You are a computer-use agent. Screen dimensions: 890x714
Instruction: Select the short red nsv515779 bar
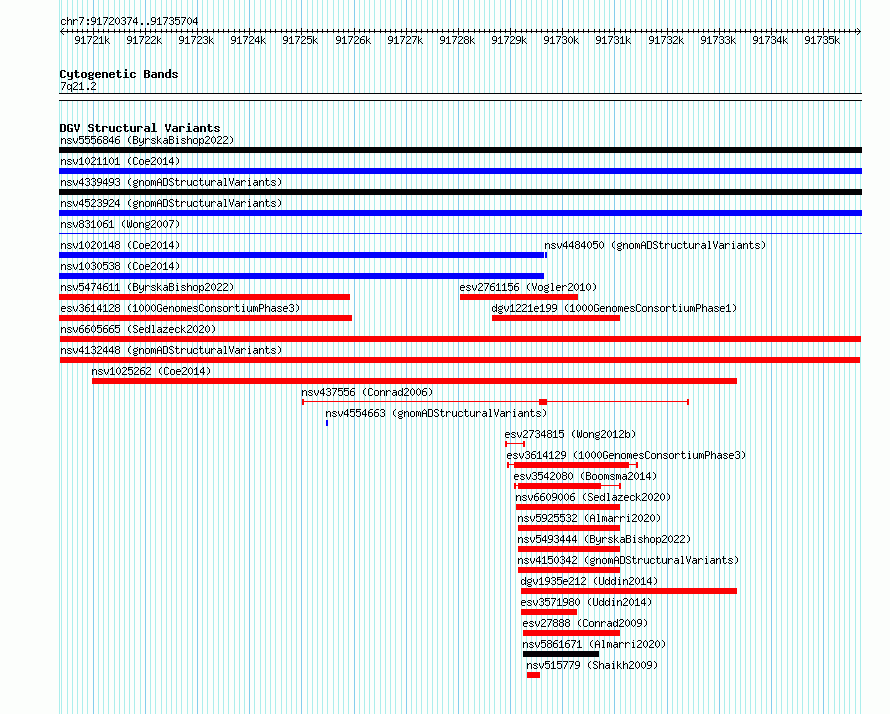pos(533,675)
